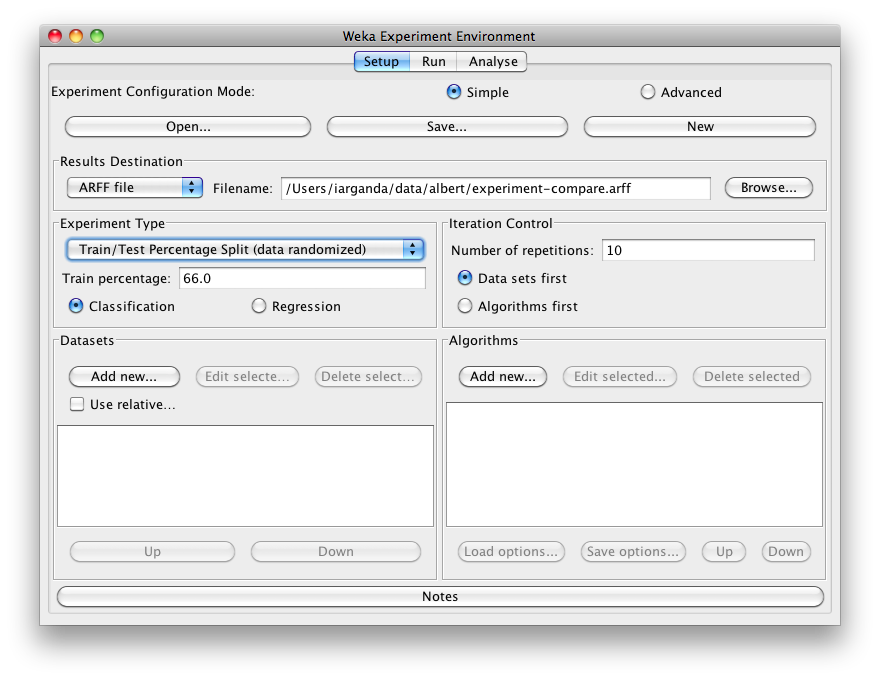
Task: Open the Run tab
Action: point(433,62)
